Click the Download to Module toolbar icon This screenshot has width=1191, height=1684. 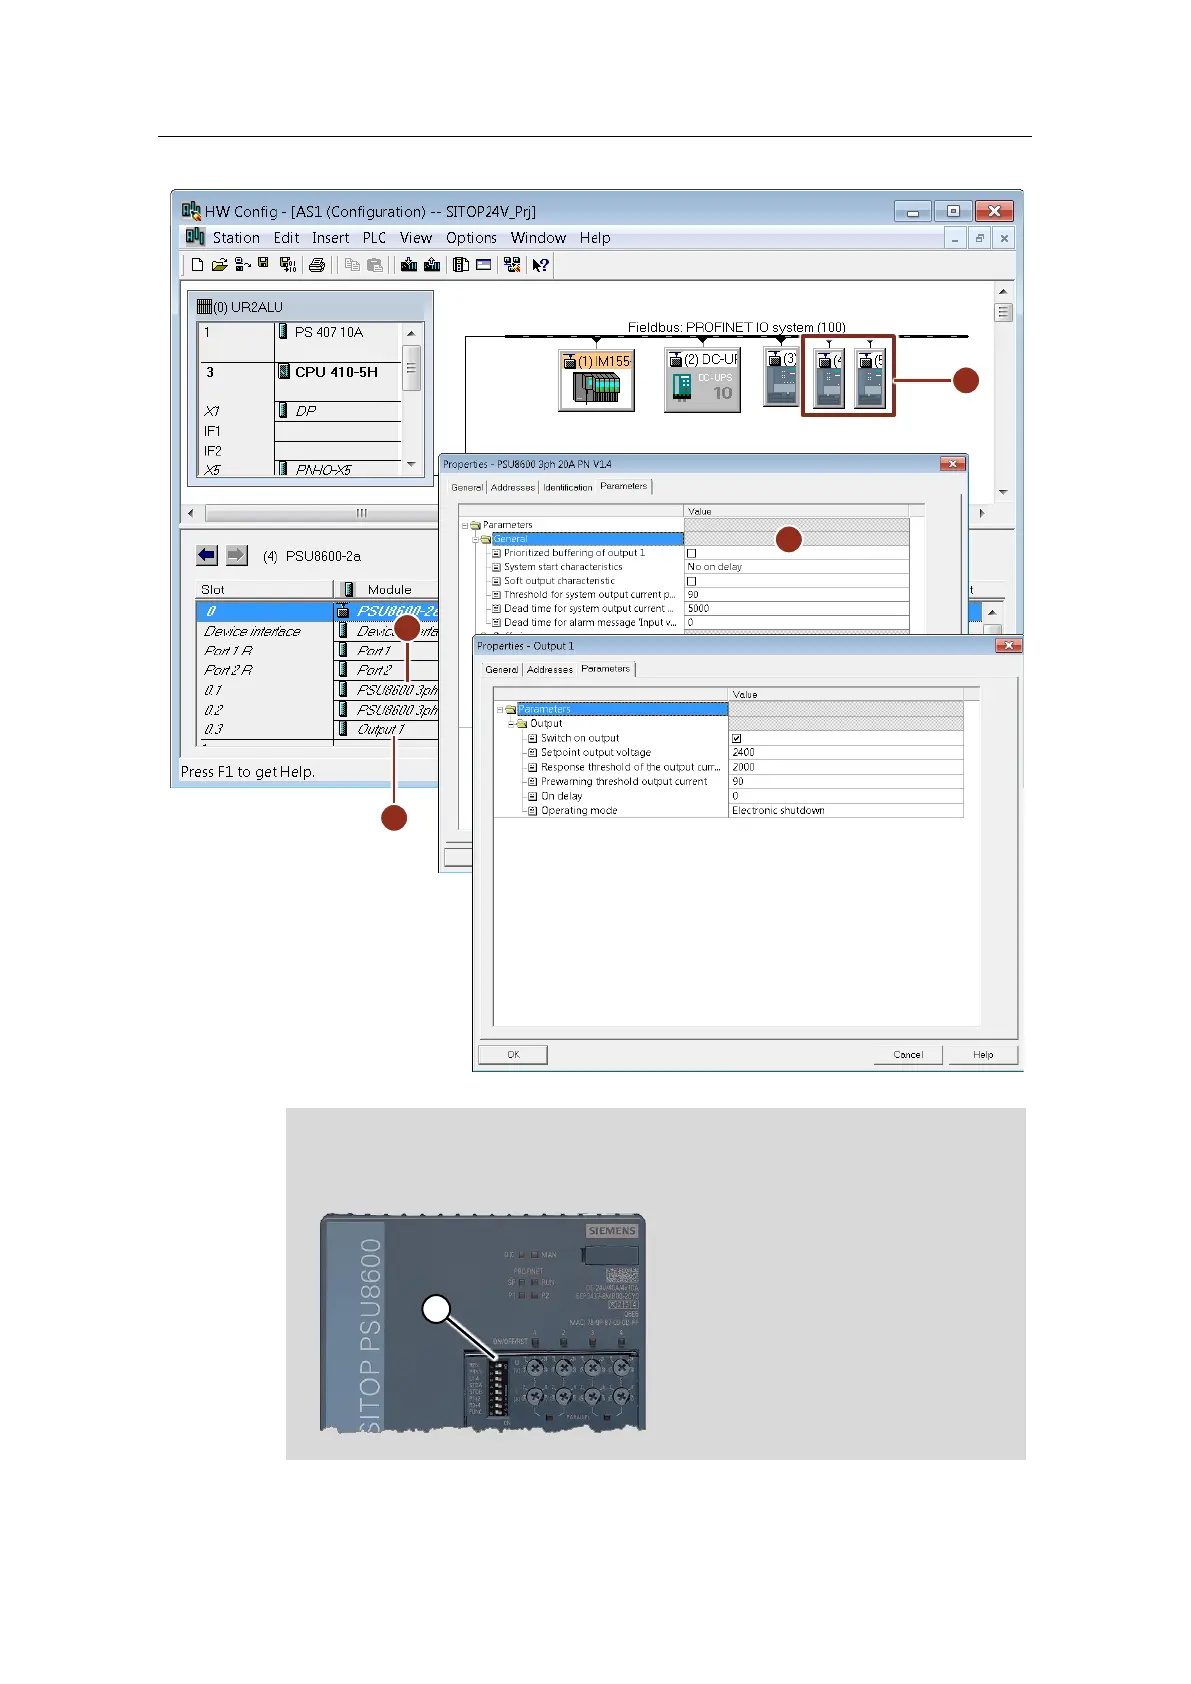(x=409, y=265)
